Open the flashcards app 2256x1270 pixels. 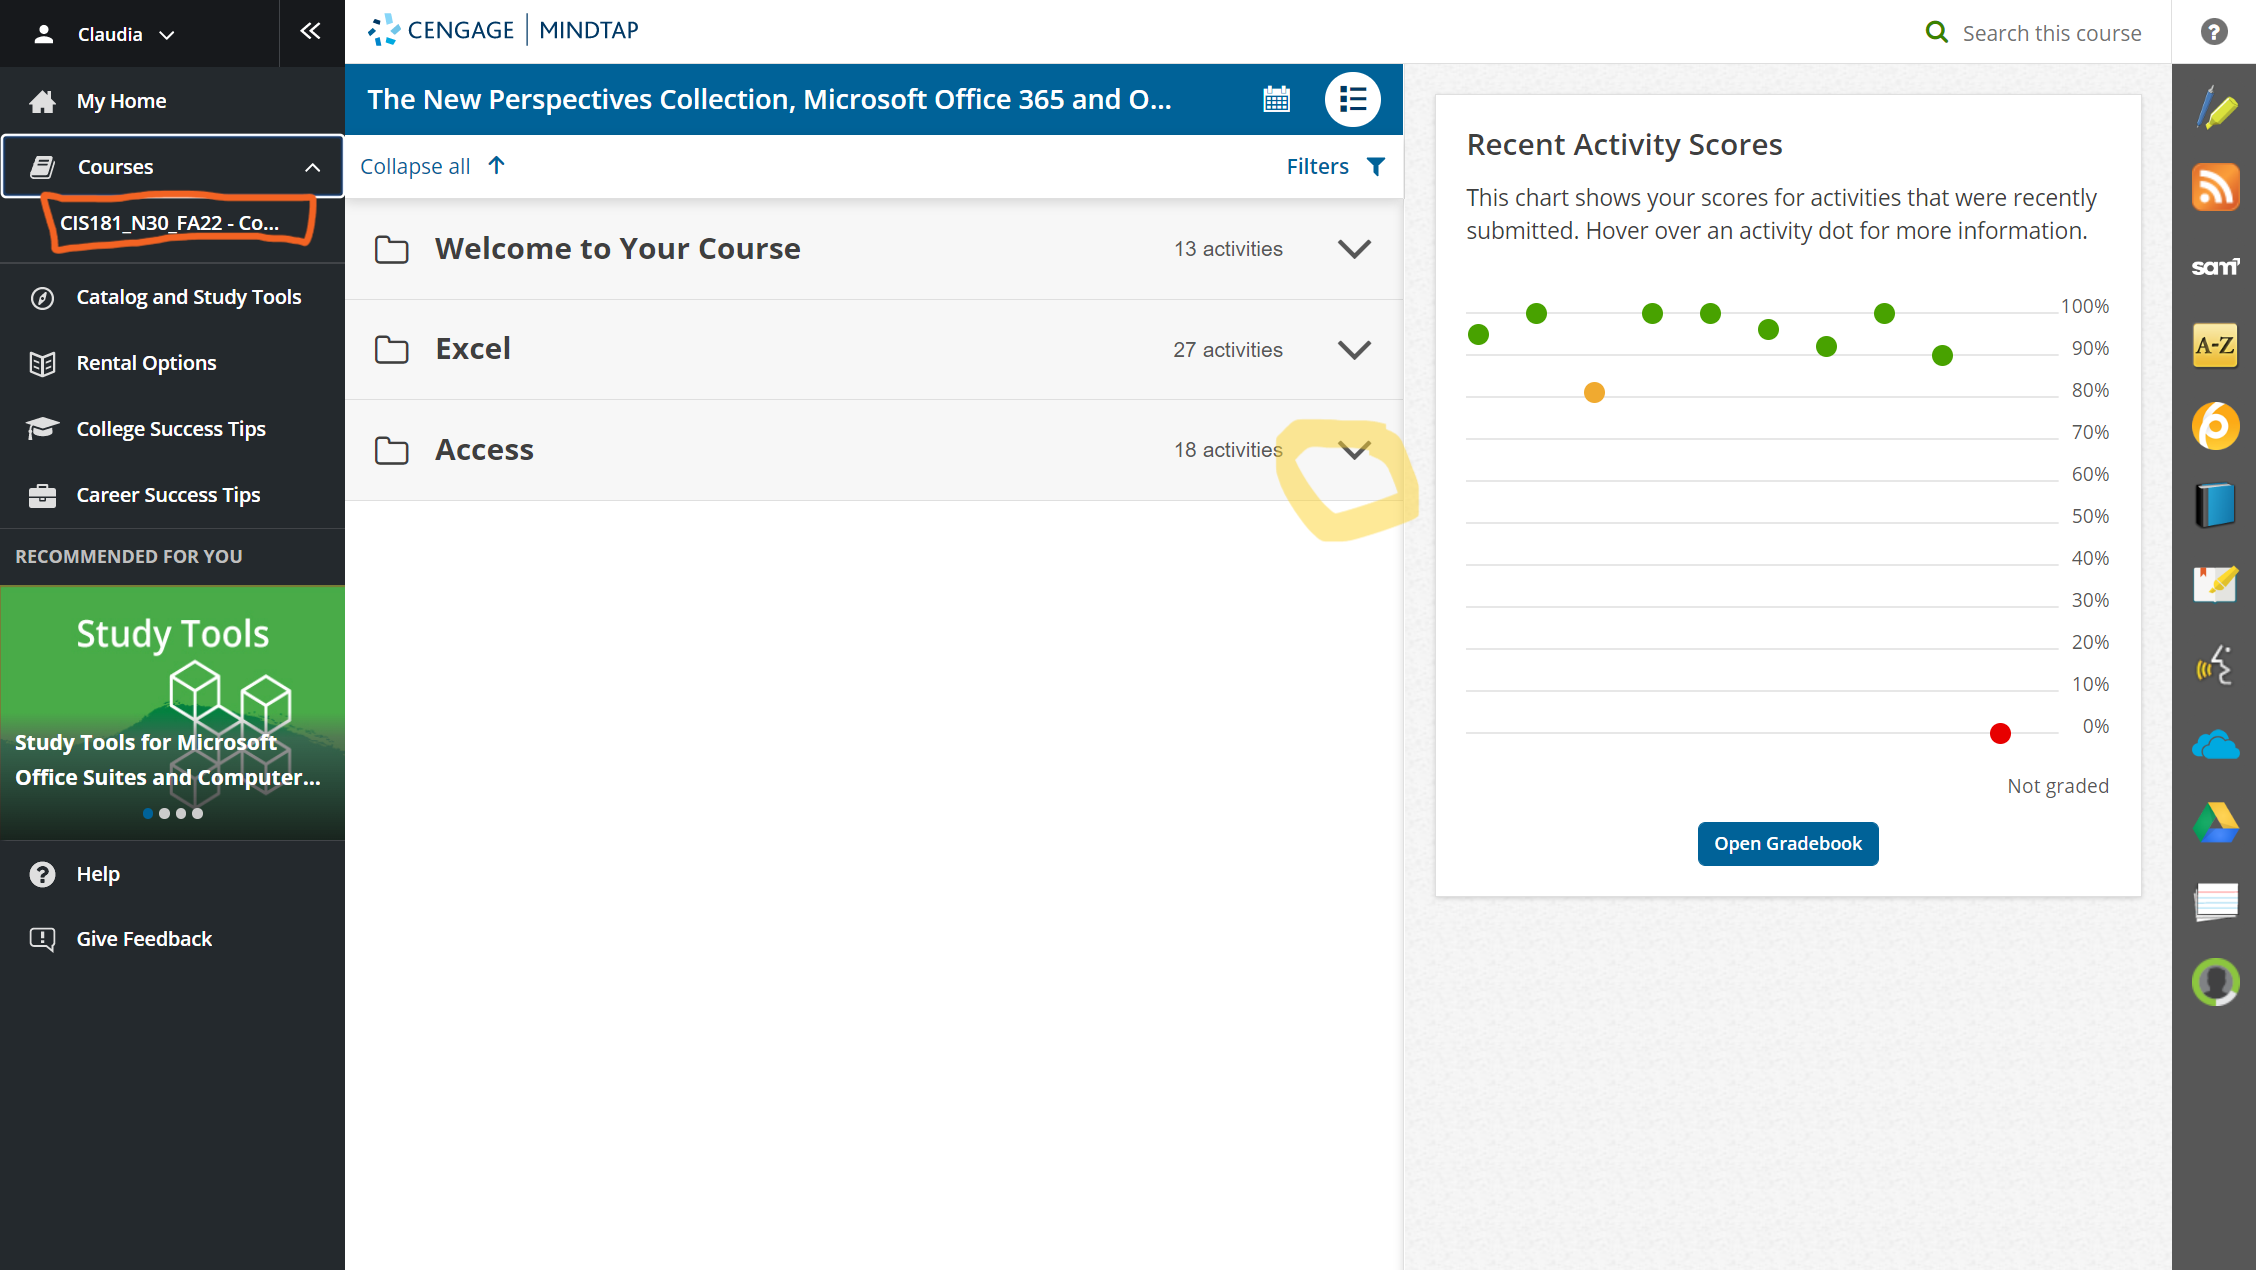click(x=2215, y=902)
